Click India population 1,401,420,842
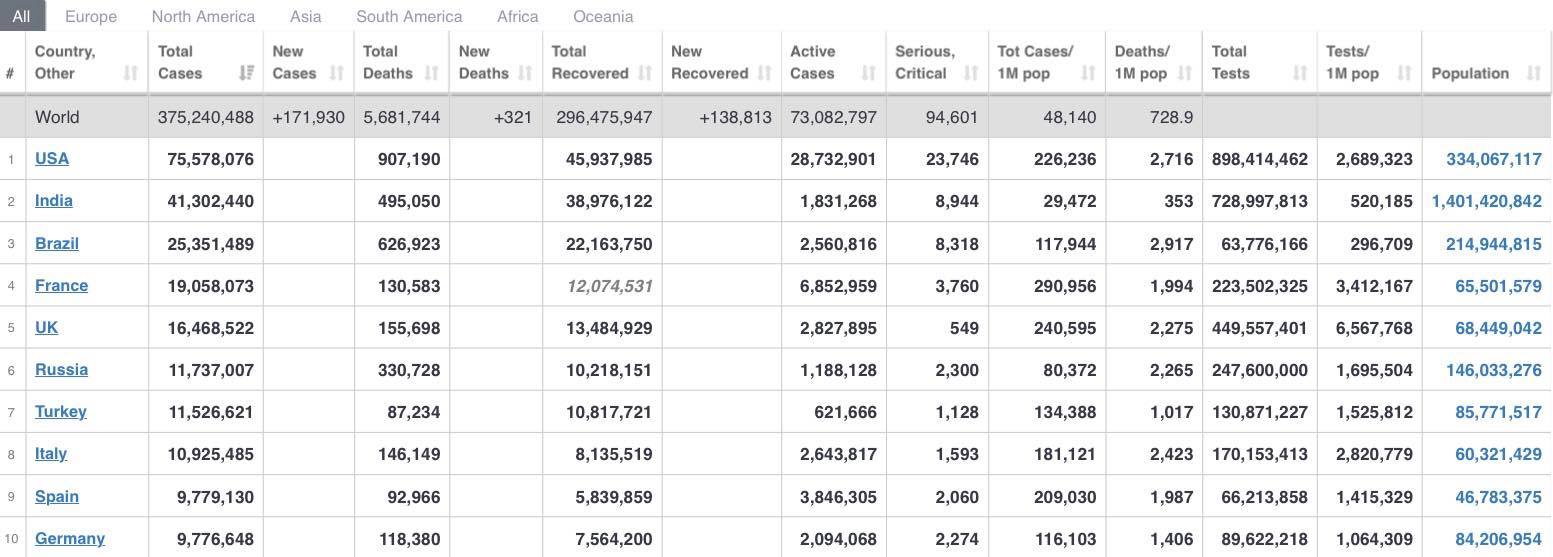This screenshot has height=557, width=1553. coord(1487,201)
